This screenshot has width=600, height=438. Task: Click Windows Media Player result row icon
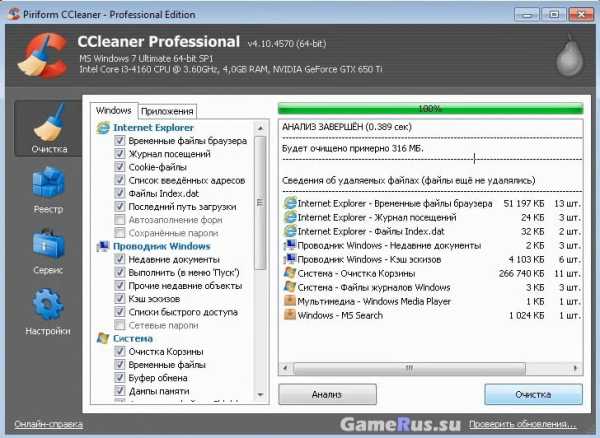coord(290,300)
